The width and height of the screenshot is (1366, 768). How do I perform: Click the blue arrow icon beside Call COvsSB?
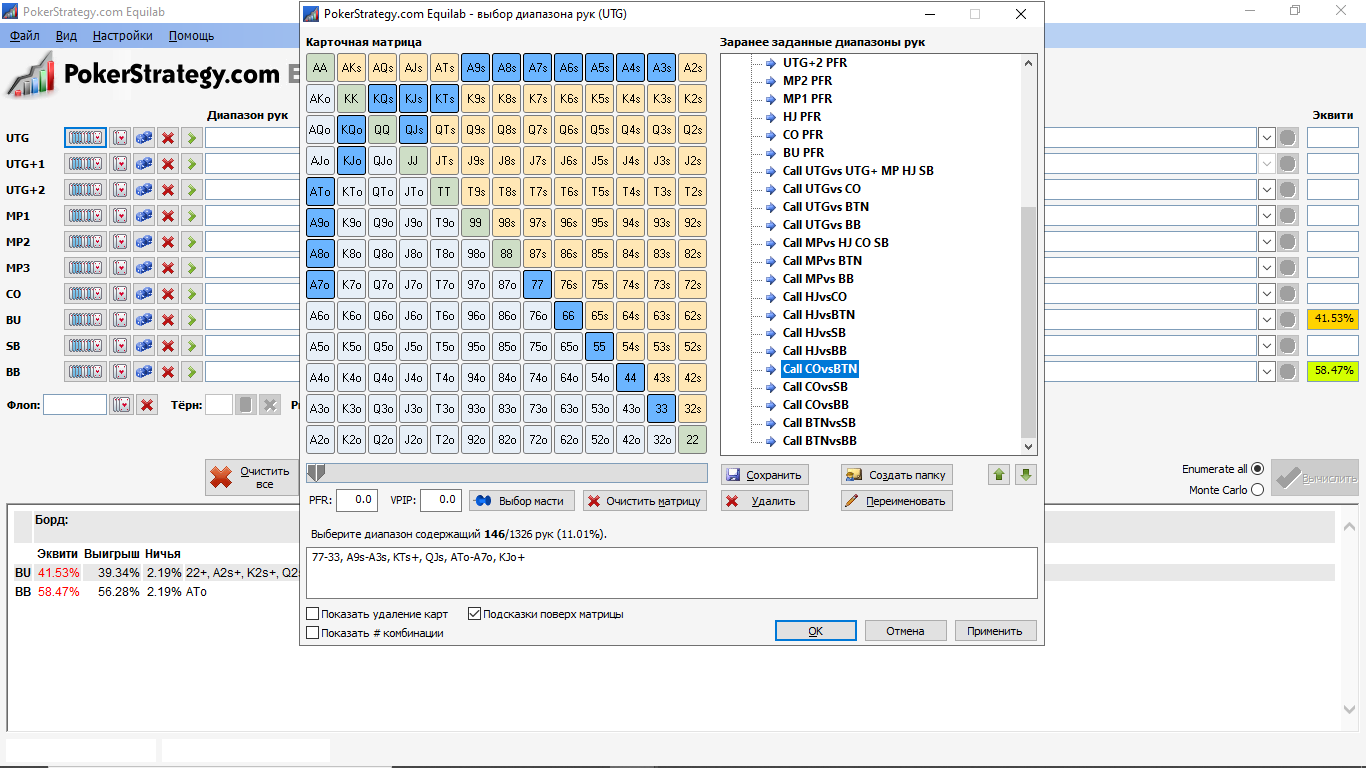click(770, 387)
